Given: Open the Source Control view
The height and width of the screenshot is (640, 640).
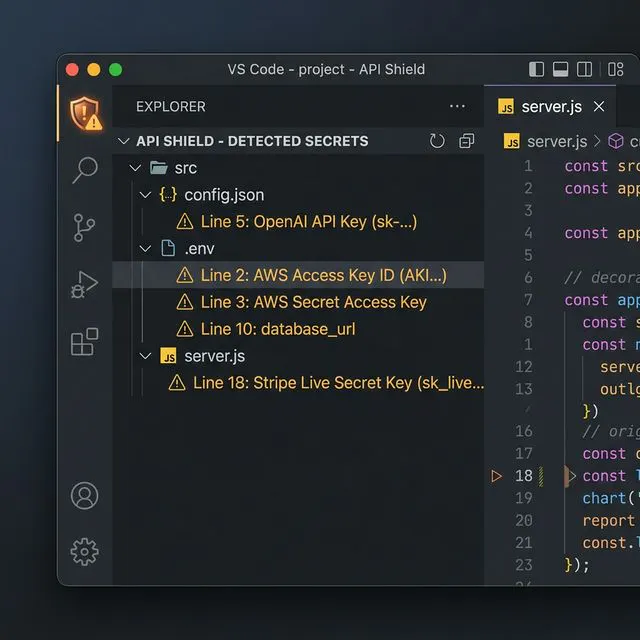Looking at the screenshot, I should [x=84, y=227].
